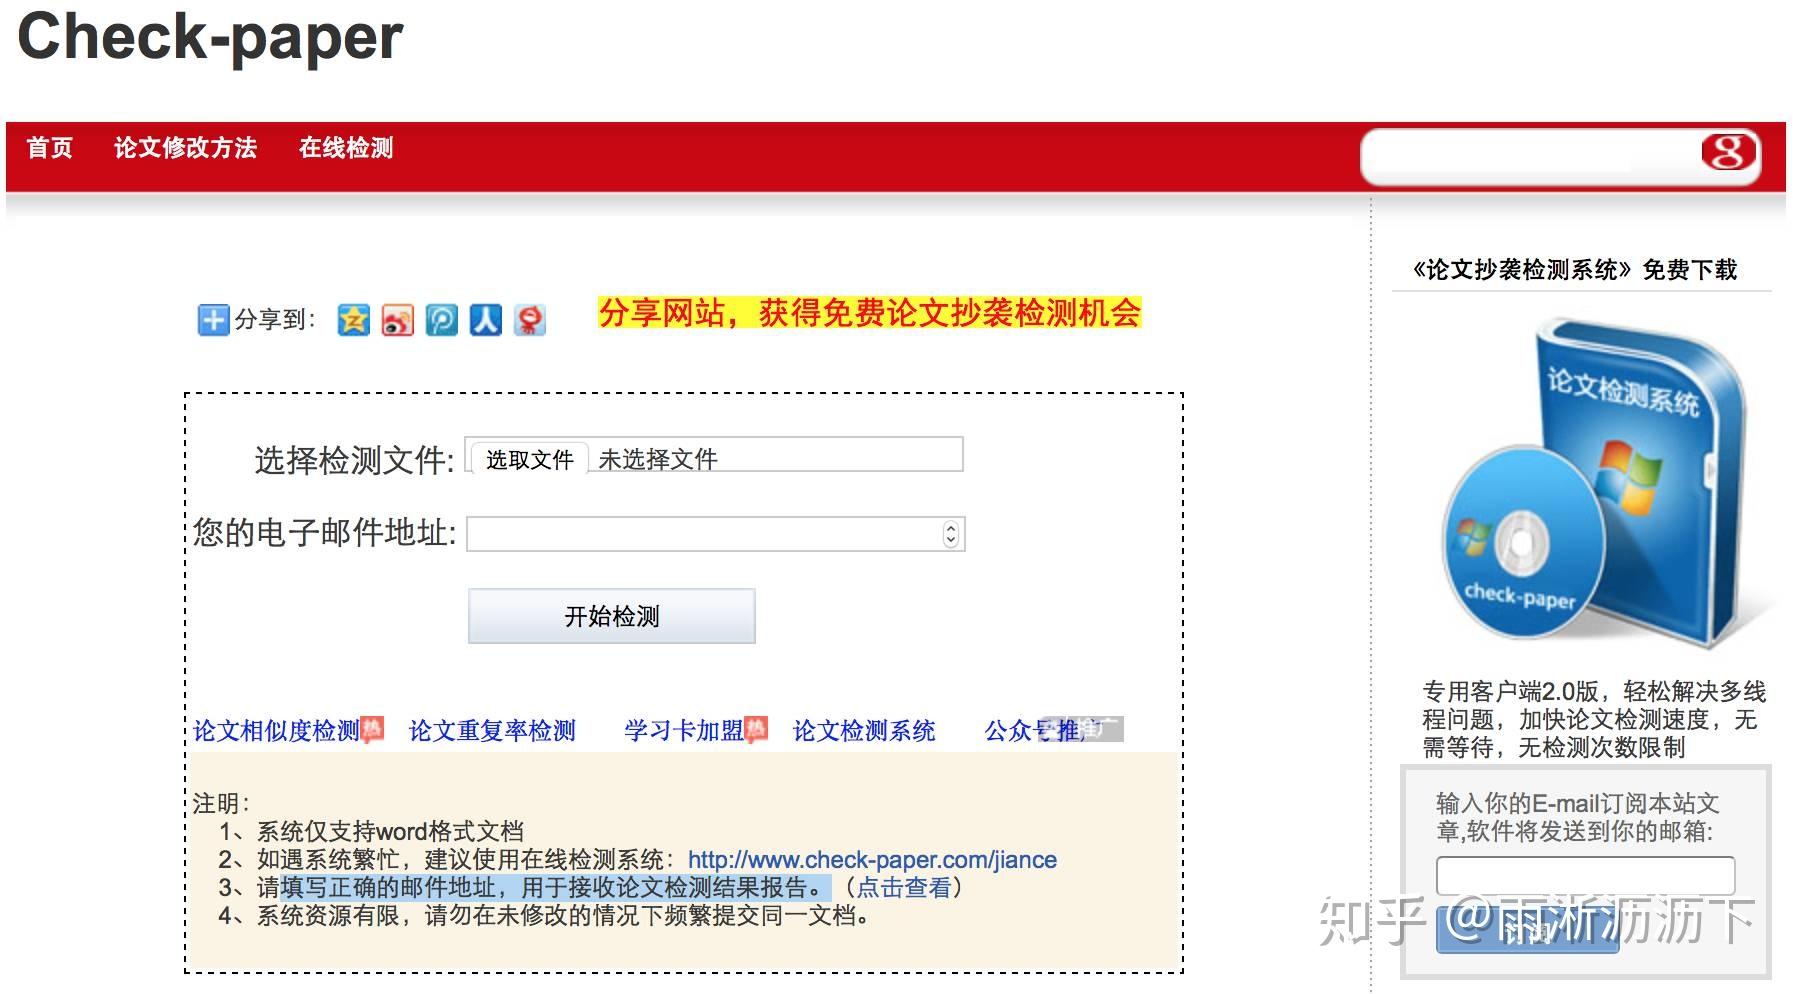1802x994 pixels.
Task: Click the hot badge beside 学习卡加盟
Action: point(756,729)
